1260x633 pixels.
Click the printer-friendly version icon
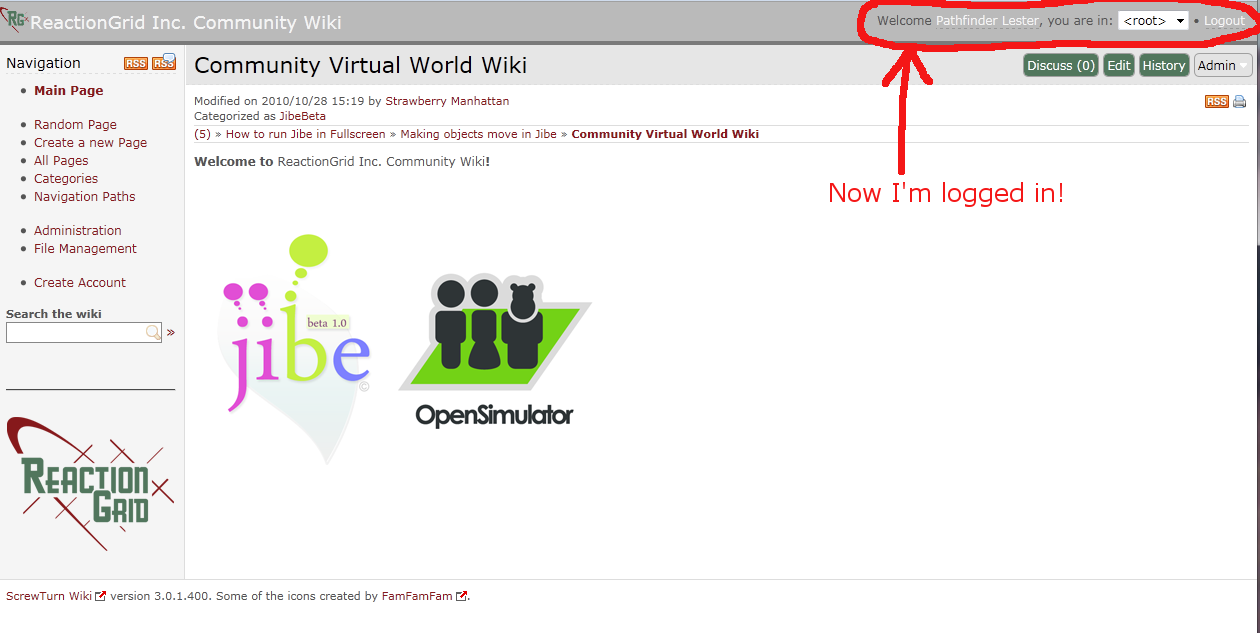pyautogui.click(x=1240, y=101)
